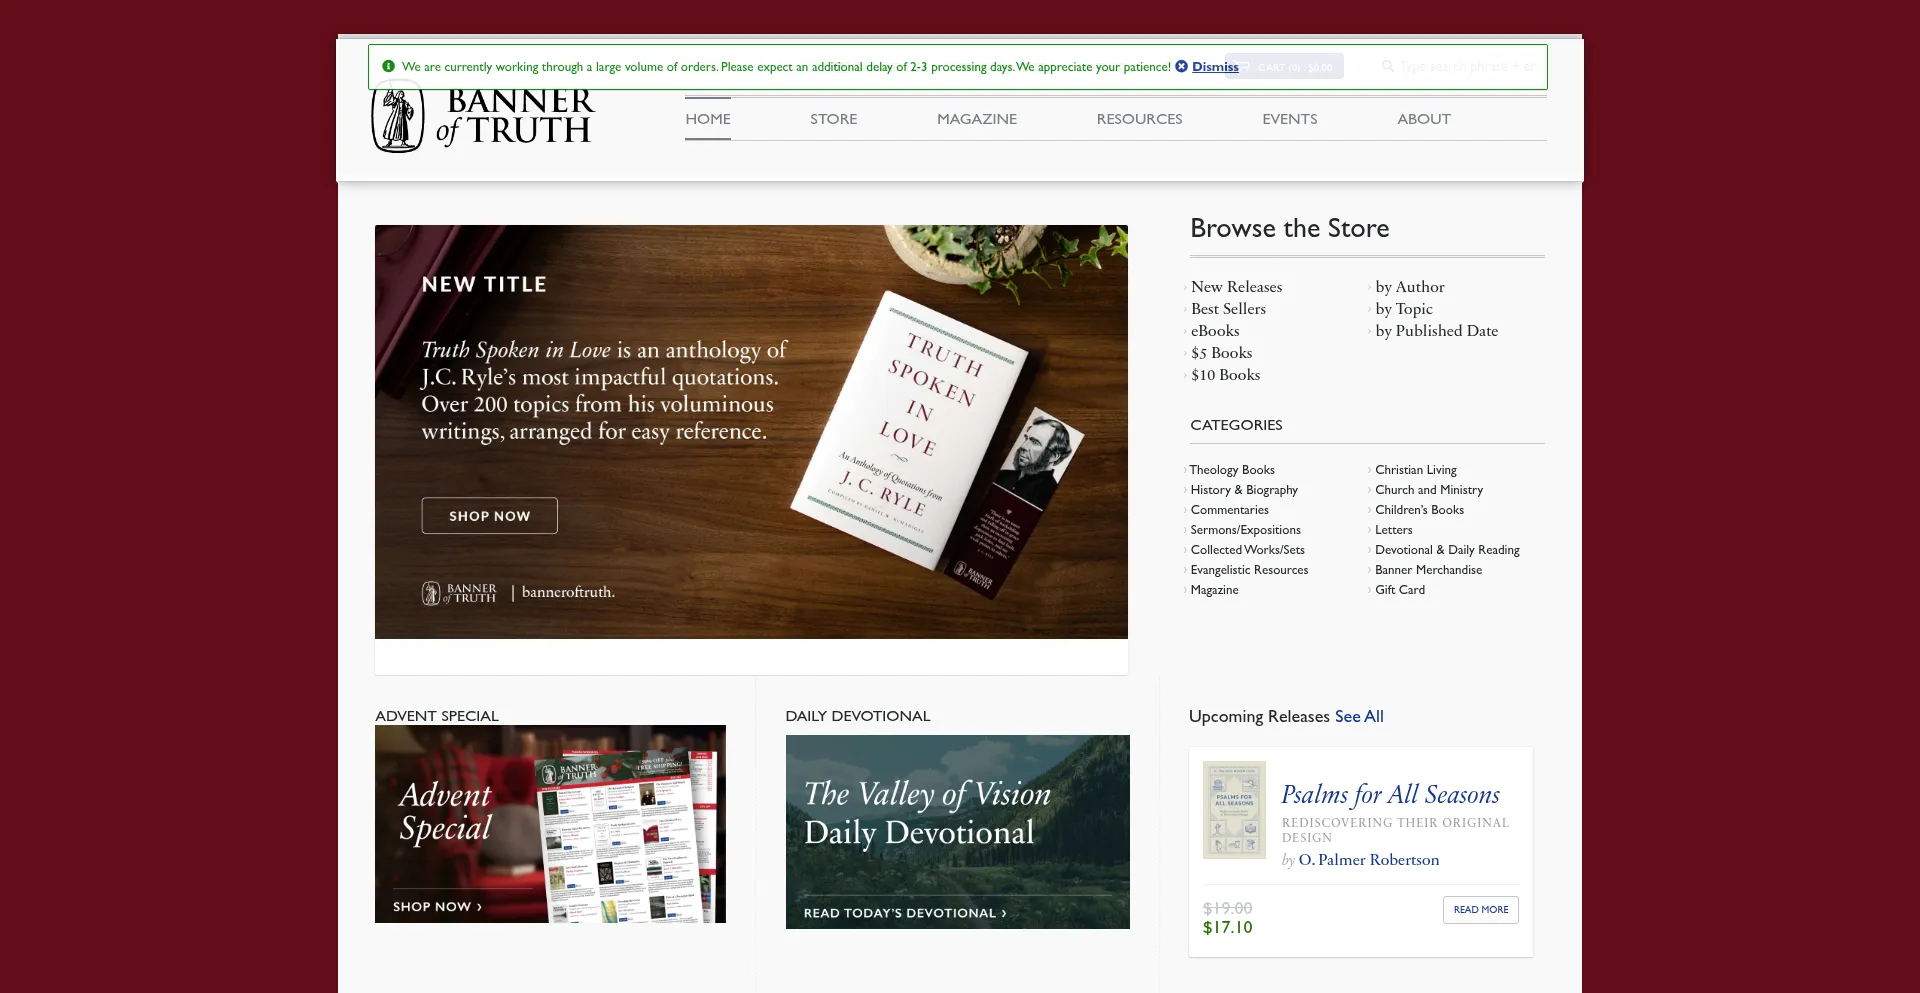Open the EVENTS menu
This screenshot has width=1920, height=993.
point(1290,119)
